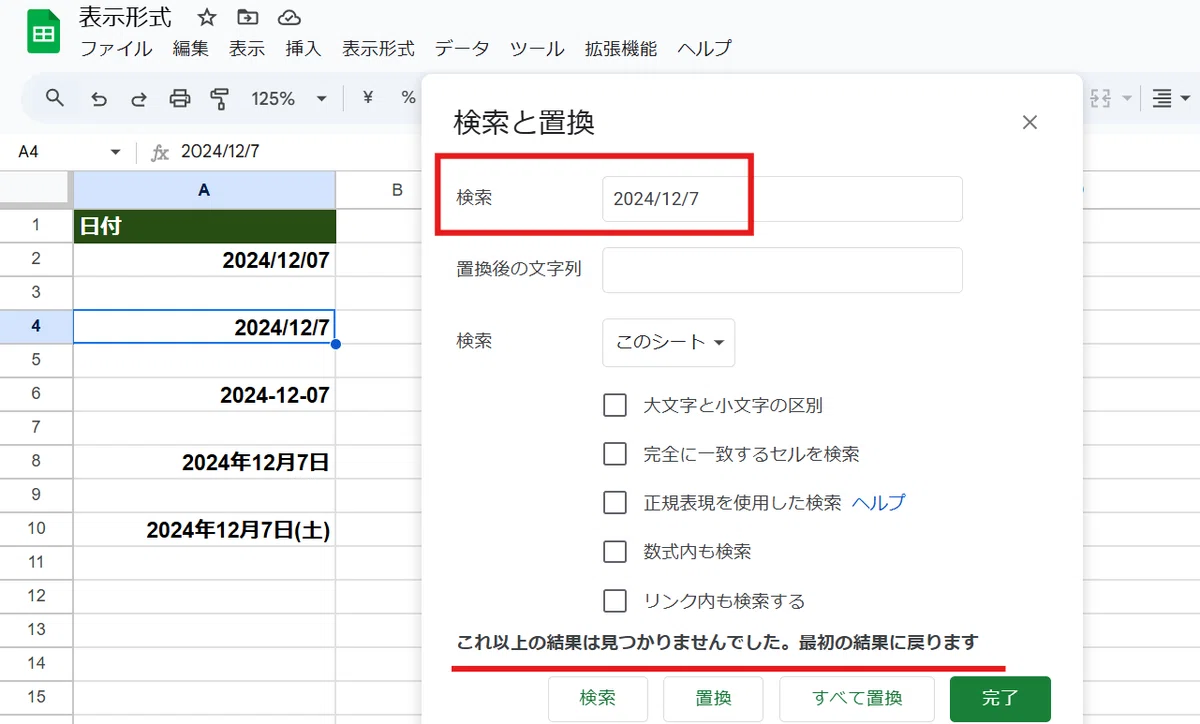The height and width of the screenshot is (724, 1200).
Task: Open the horizontal align toolbar button
Action: coord(1161,98)
